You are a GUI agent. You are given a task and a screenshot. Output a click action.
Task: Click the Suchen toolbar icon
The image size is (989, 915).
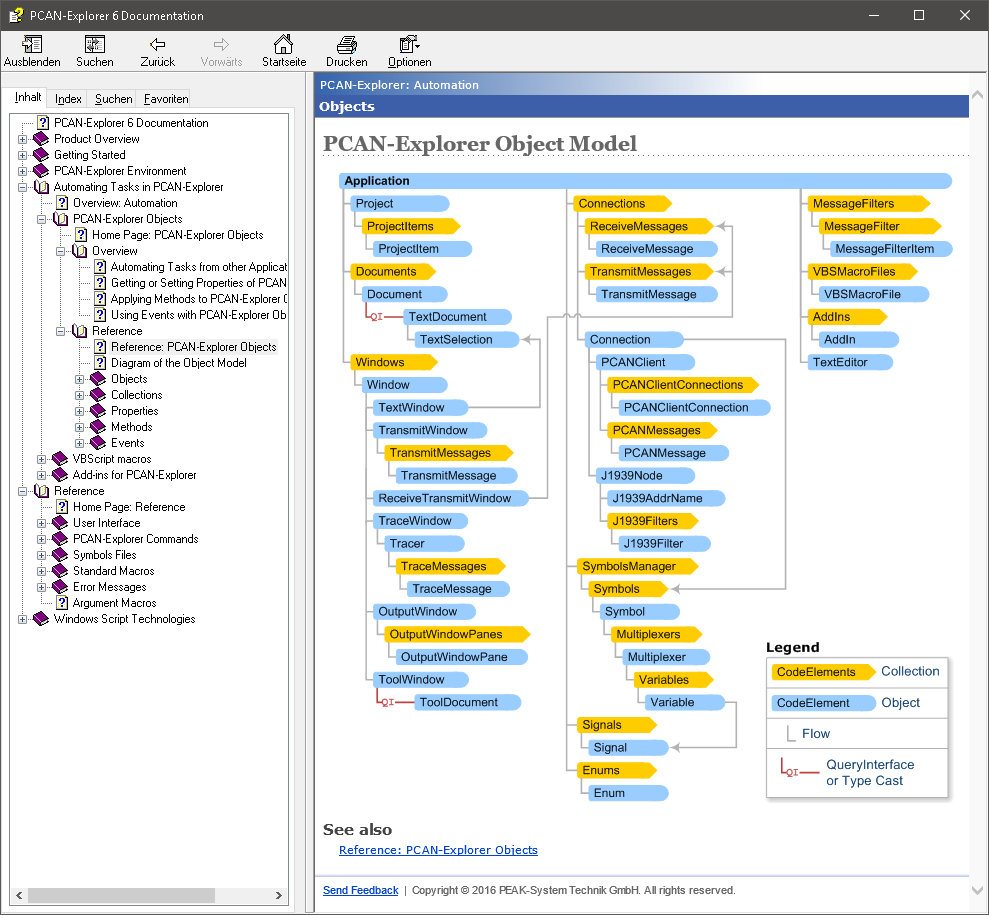pyautogui.click(x=95, y=45)
